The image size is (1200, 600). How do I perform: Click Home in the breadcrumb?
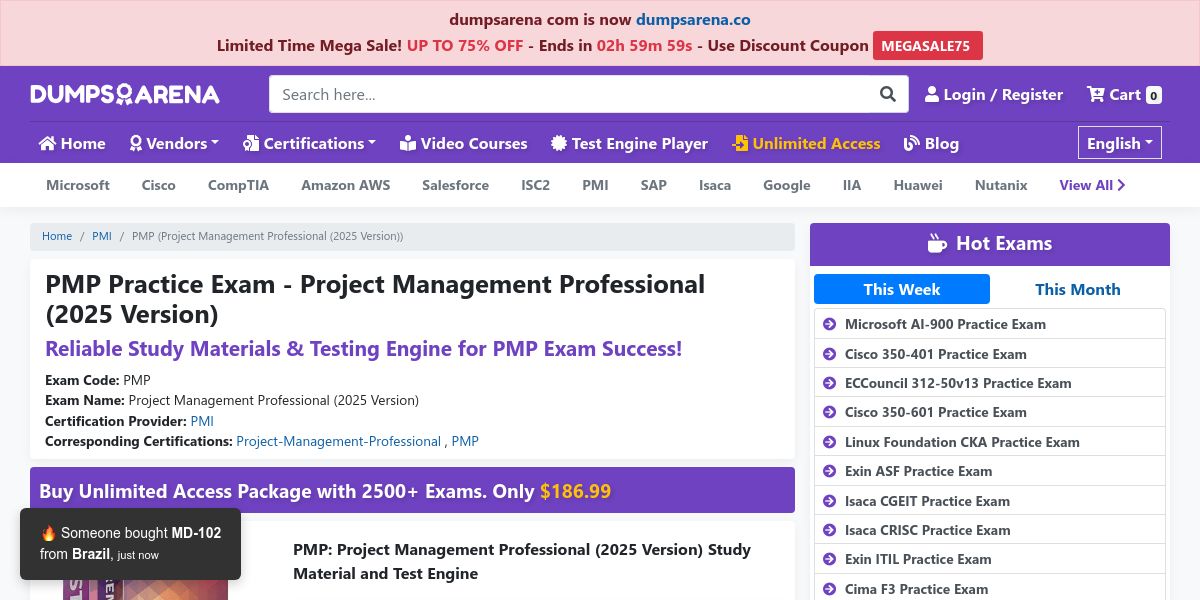click(x=57, y=236)
